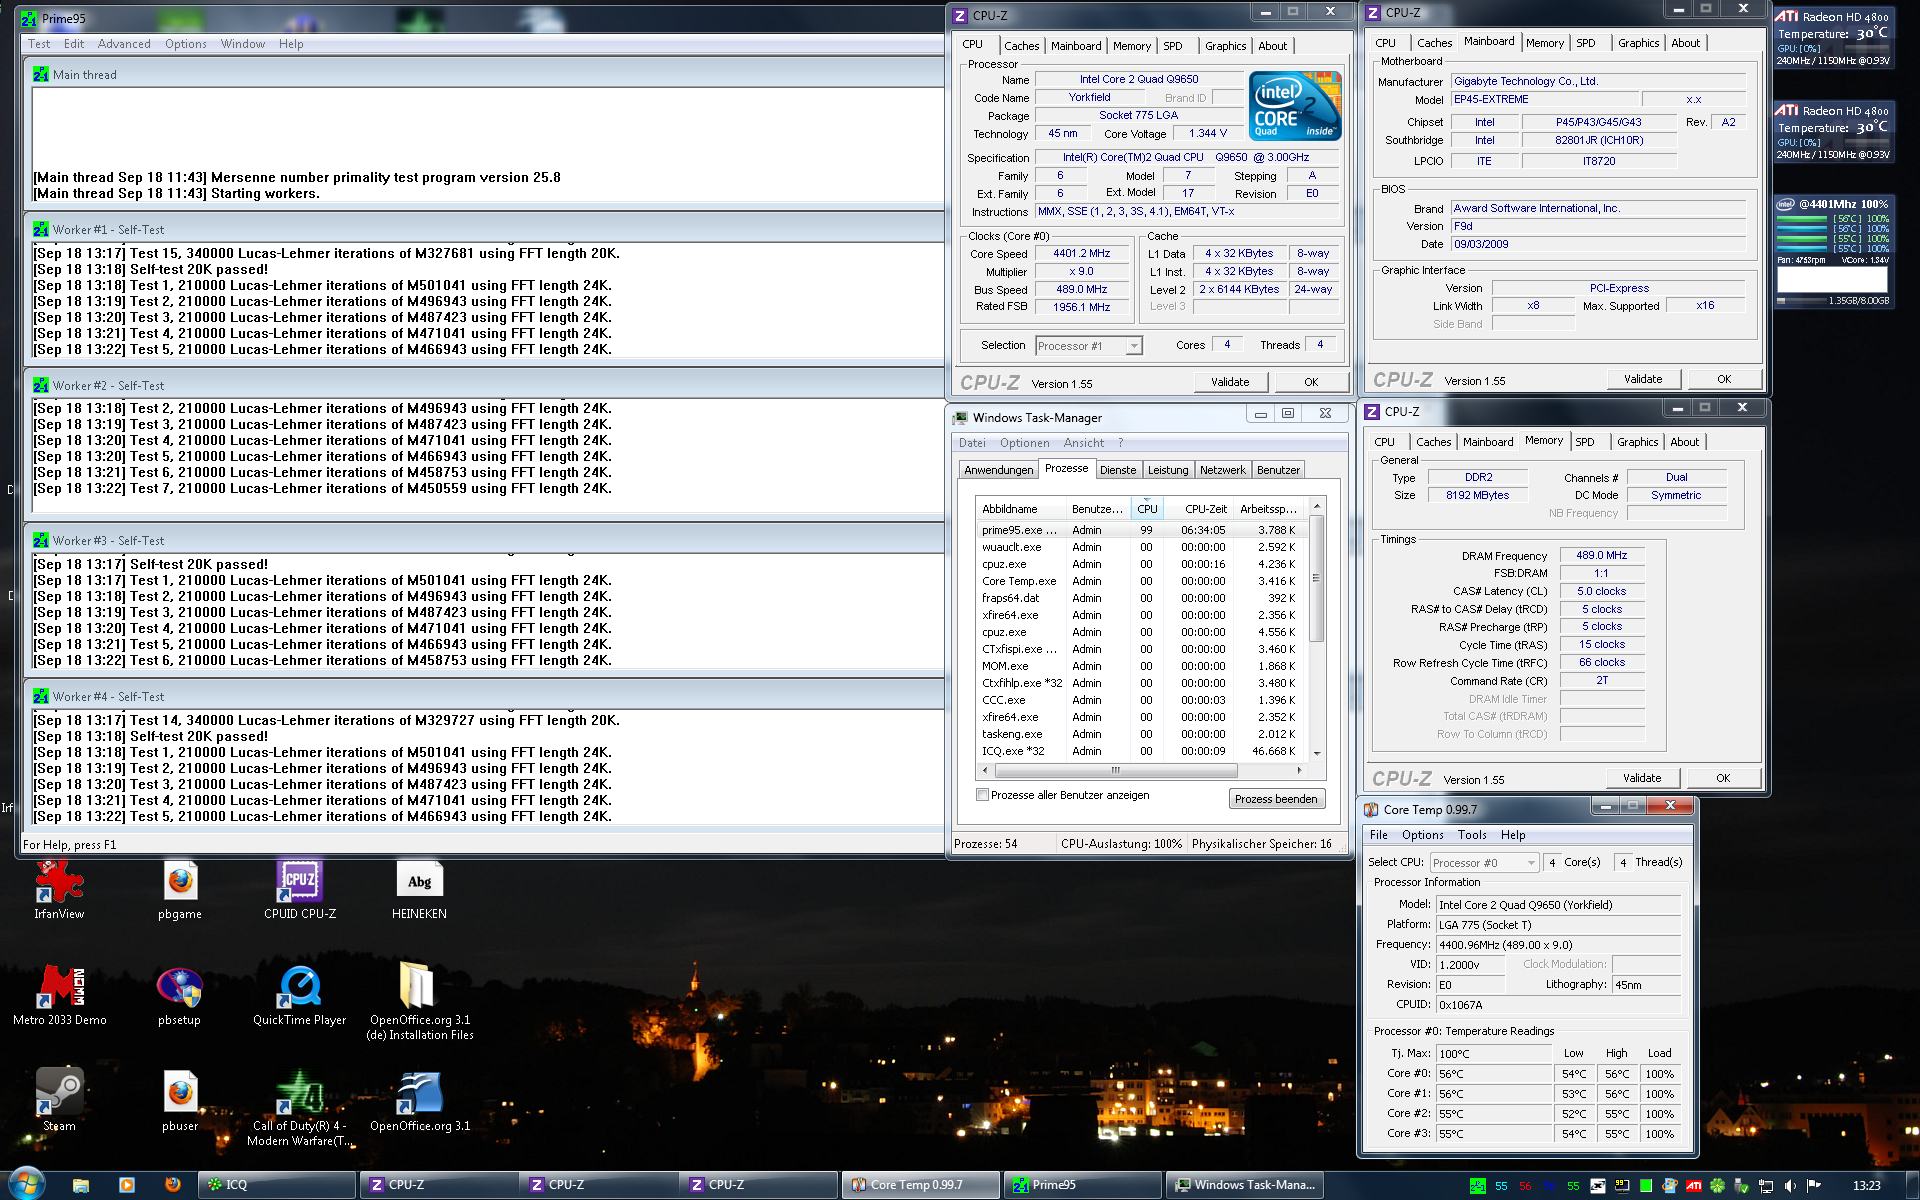1920x1200 pixels.
Task: Open the volume speaker tray icon
Action: (x=1789, y=1186)
